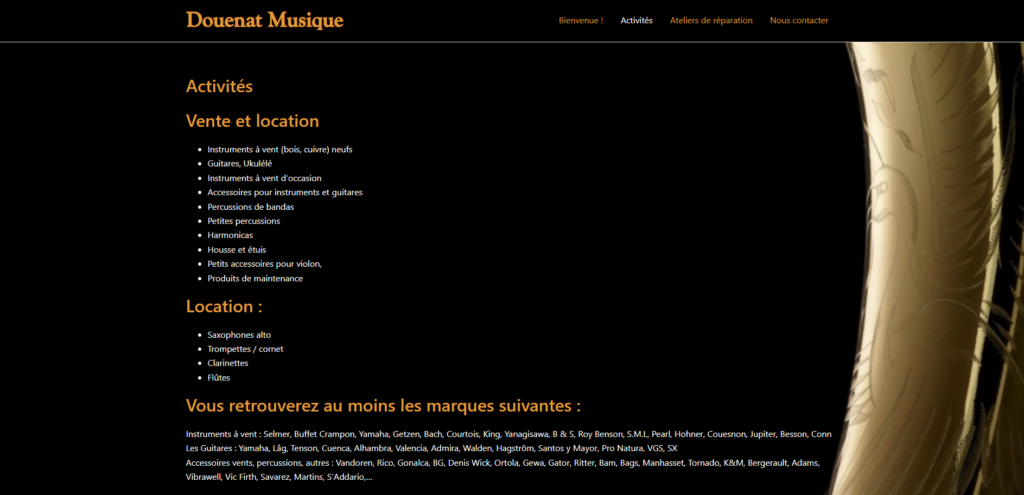Screen dimensions: 1024x495
Task: Click Accessoires pour instruments et guitares
Action: click(285, 193)
